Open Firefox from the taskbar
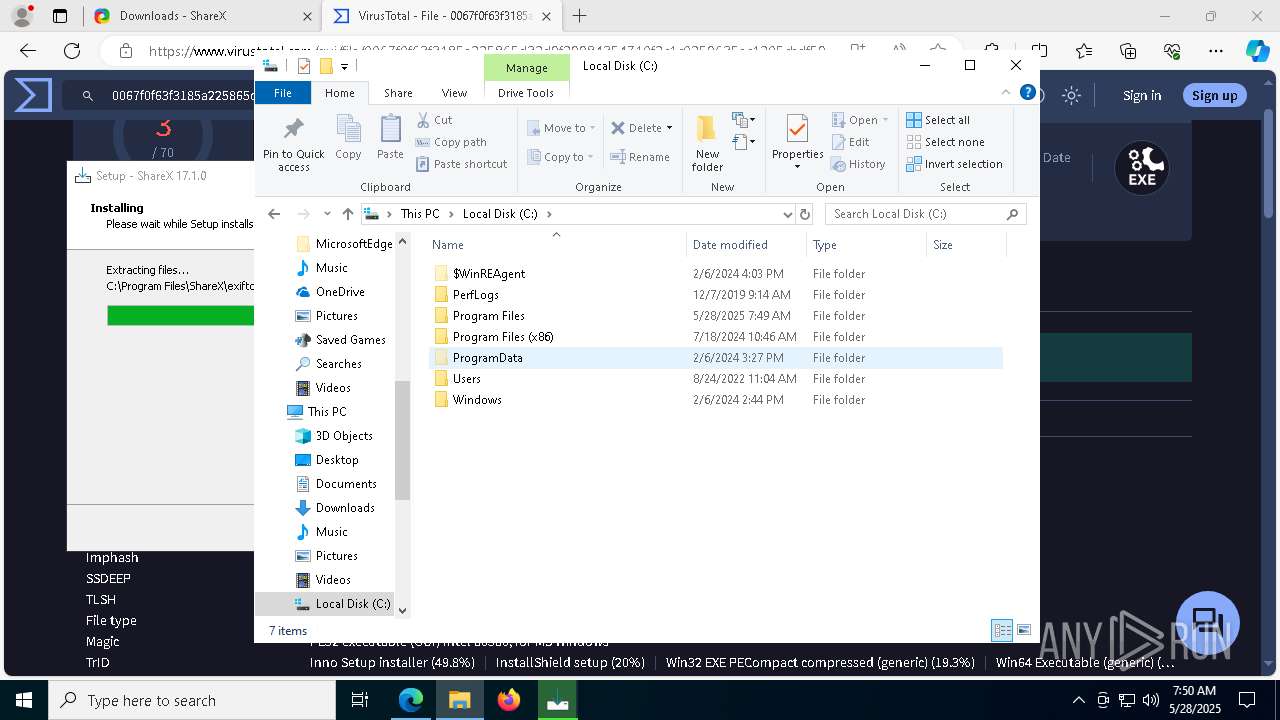1280x720 pixels. tap(509, 700)
